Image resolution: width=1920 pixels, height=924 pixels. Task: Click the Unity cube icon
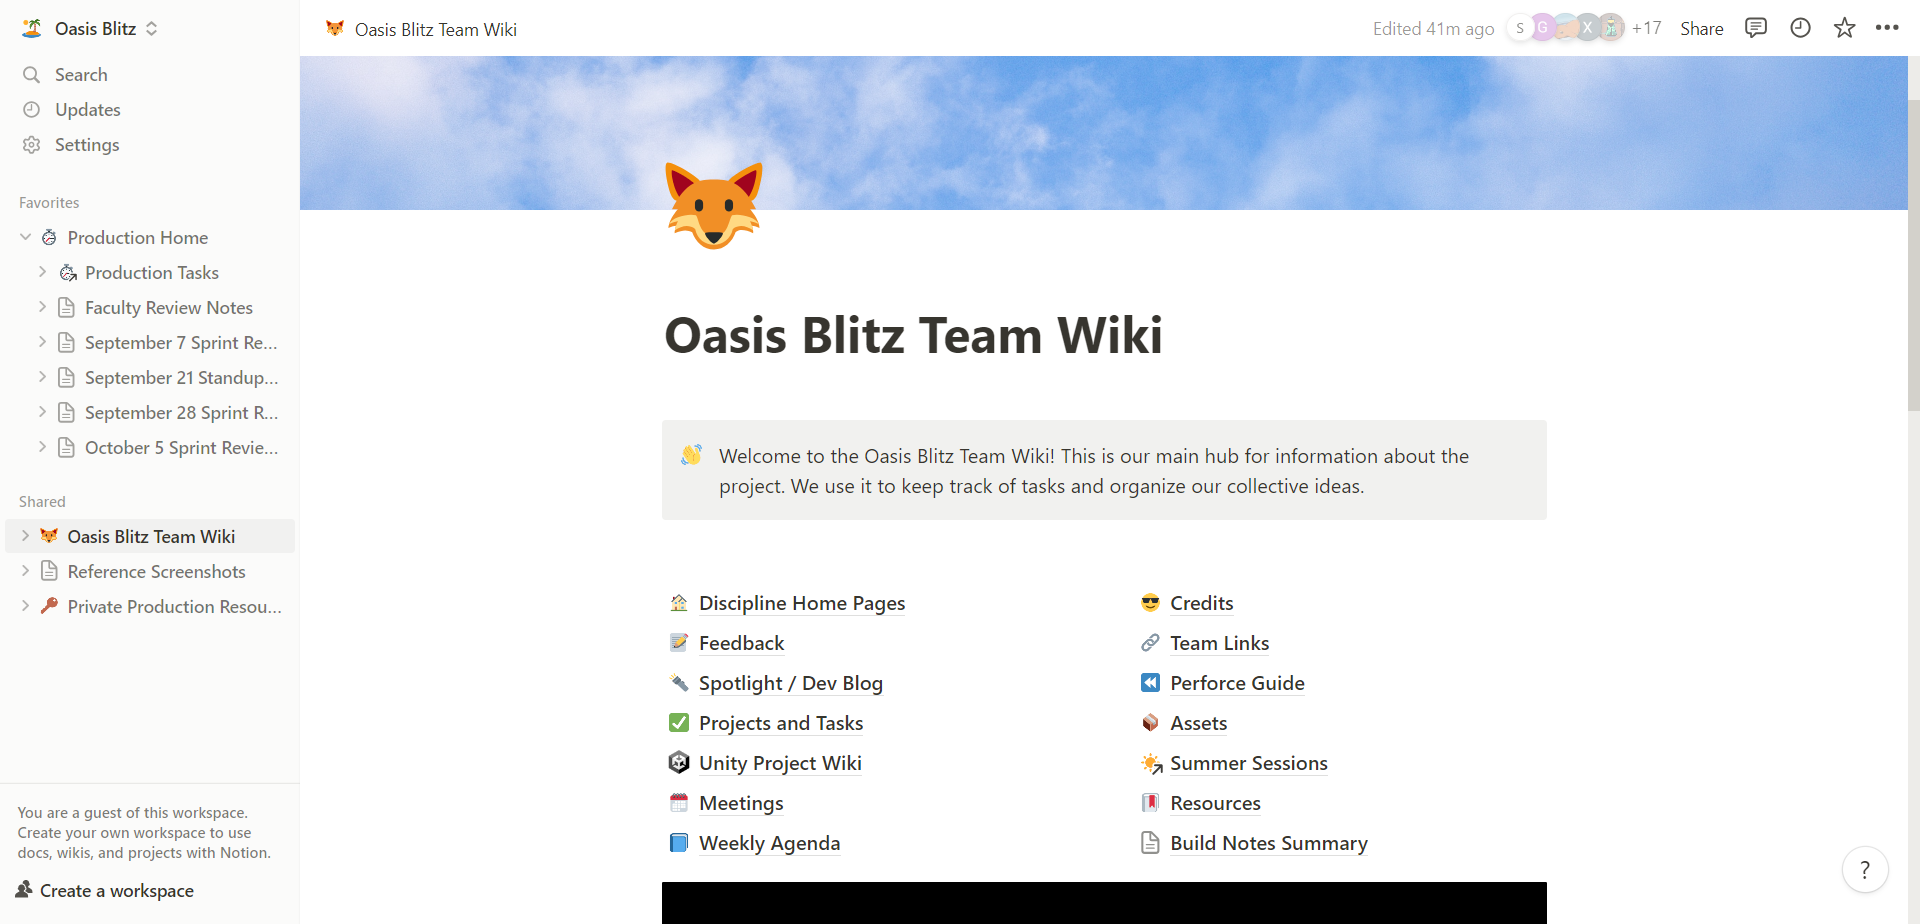click(679, 763)
